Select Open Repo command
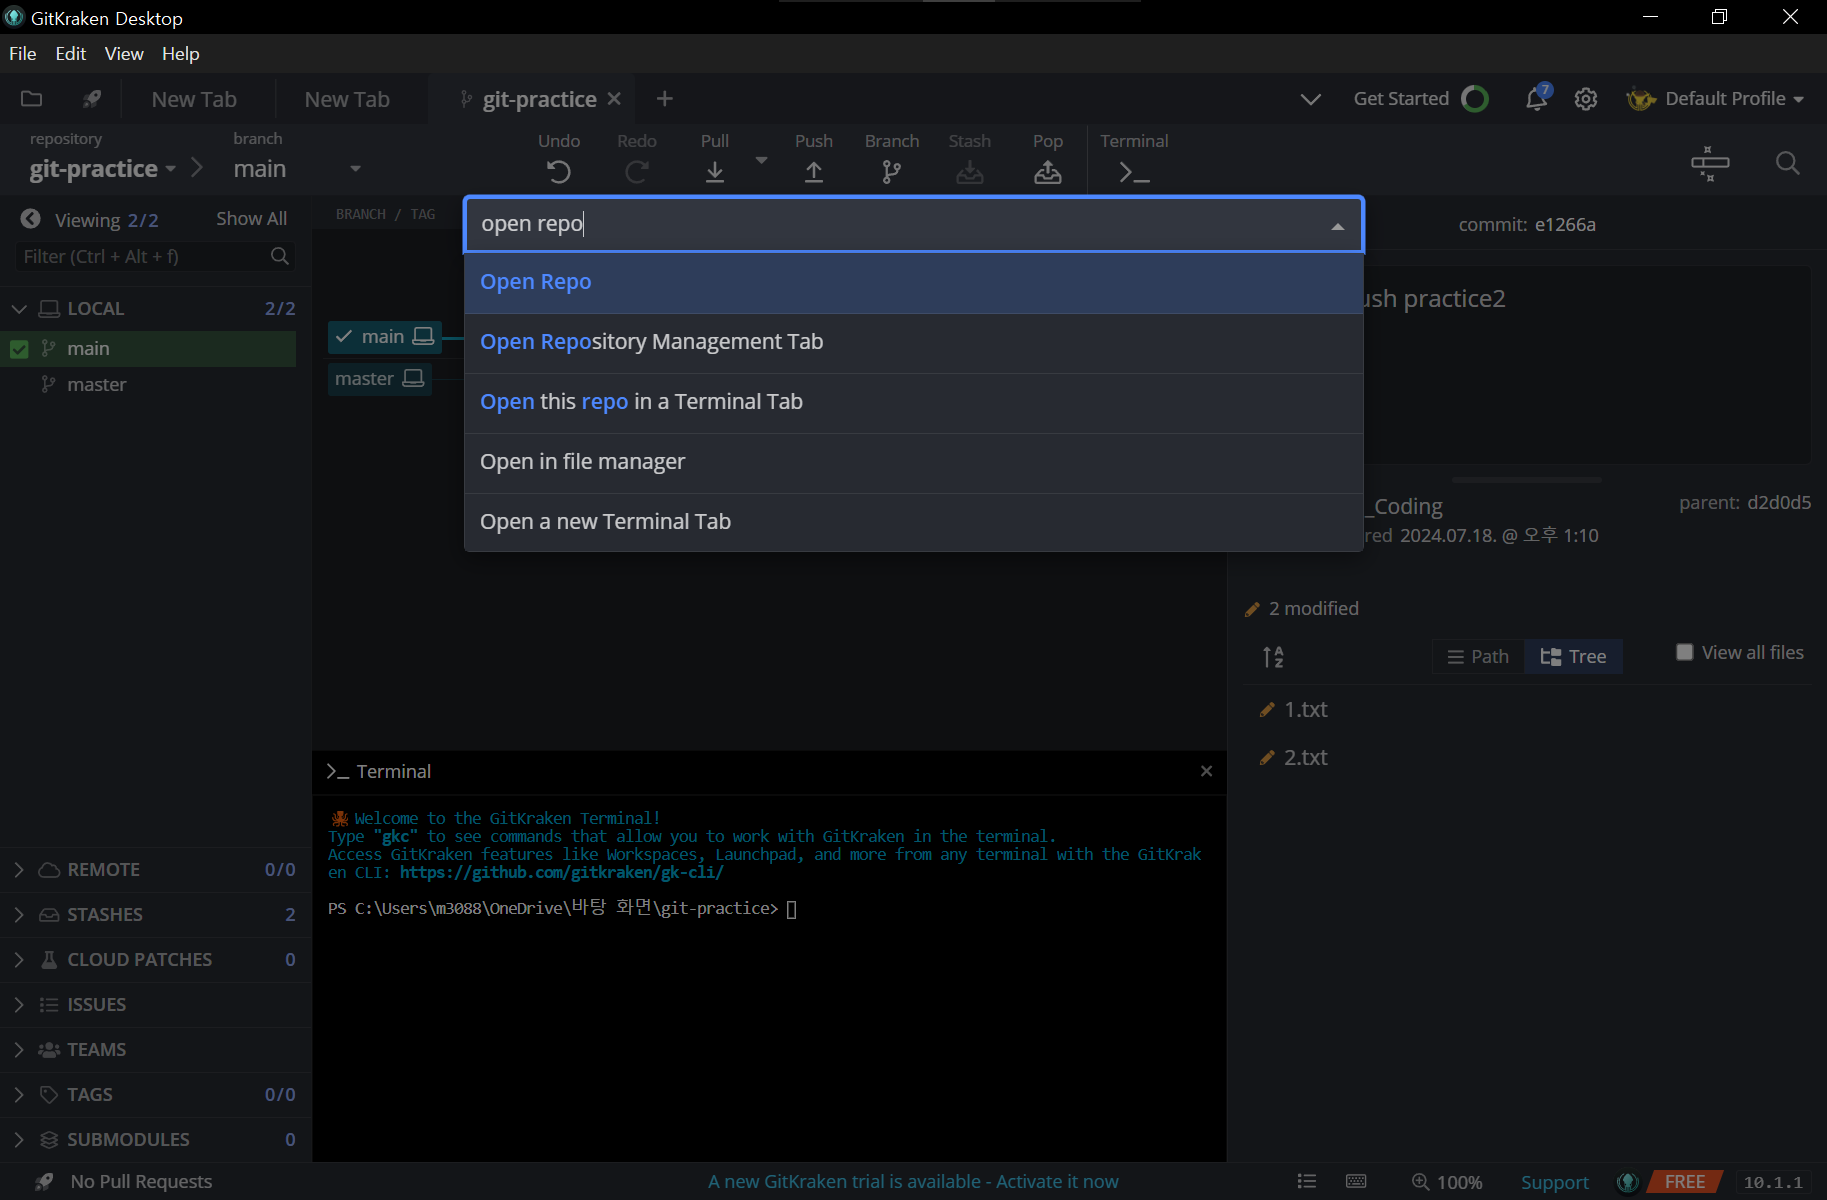1827x1200 pixels. tap(914, 283)
